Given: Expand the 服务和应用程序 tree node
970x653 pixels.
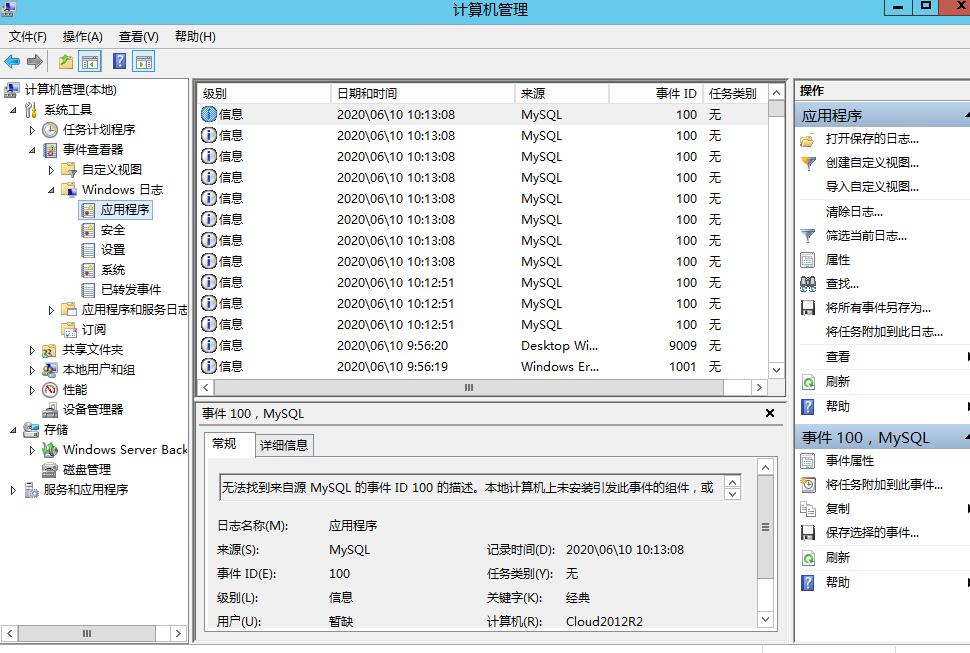Looking at the screenshot, I should tap(13, 490).
